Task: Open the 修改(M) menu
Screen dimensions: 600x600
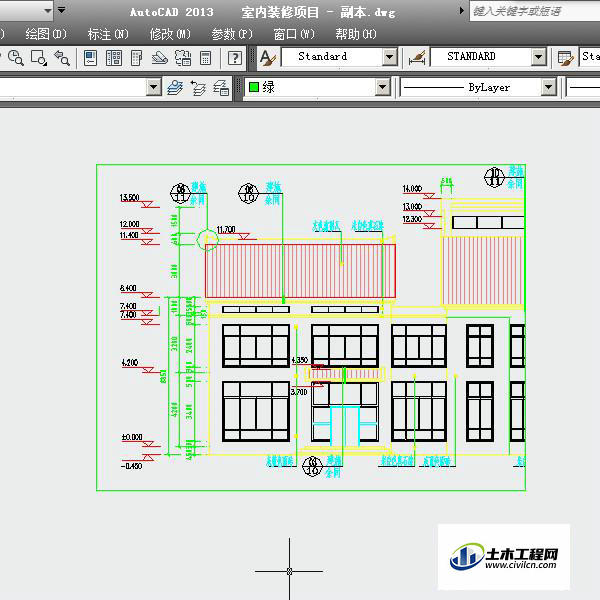Action: (x=170, y=34)
